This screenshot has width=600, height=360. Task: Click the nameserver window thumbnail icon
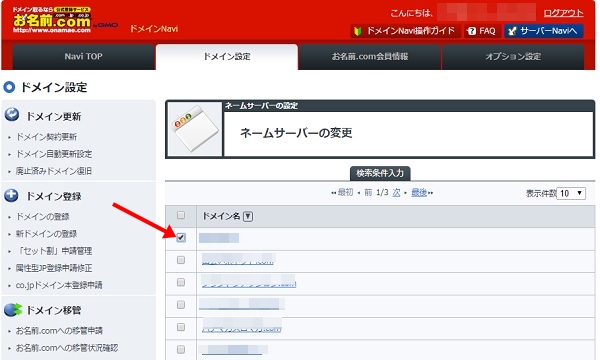[x=195, y=129]
